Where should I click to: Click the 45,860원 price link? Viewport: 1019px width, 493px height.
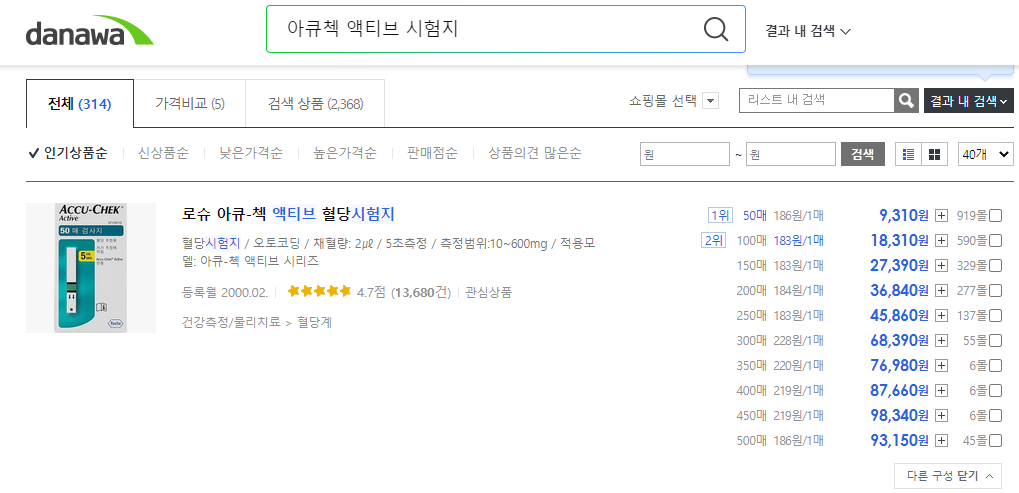899,315
